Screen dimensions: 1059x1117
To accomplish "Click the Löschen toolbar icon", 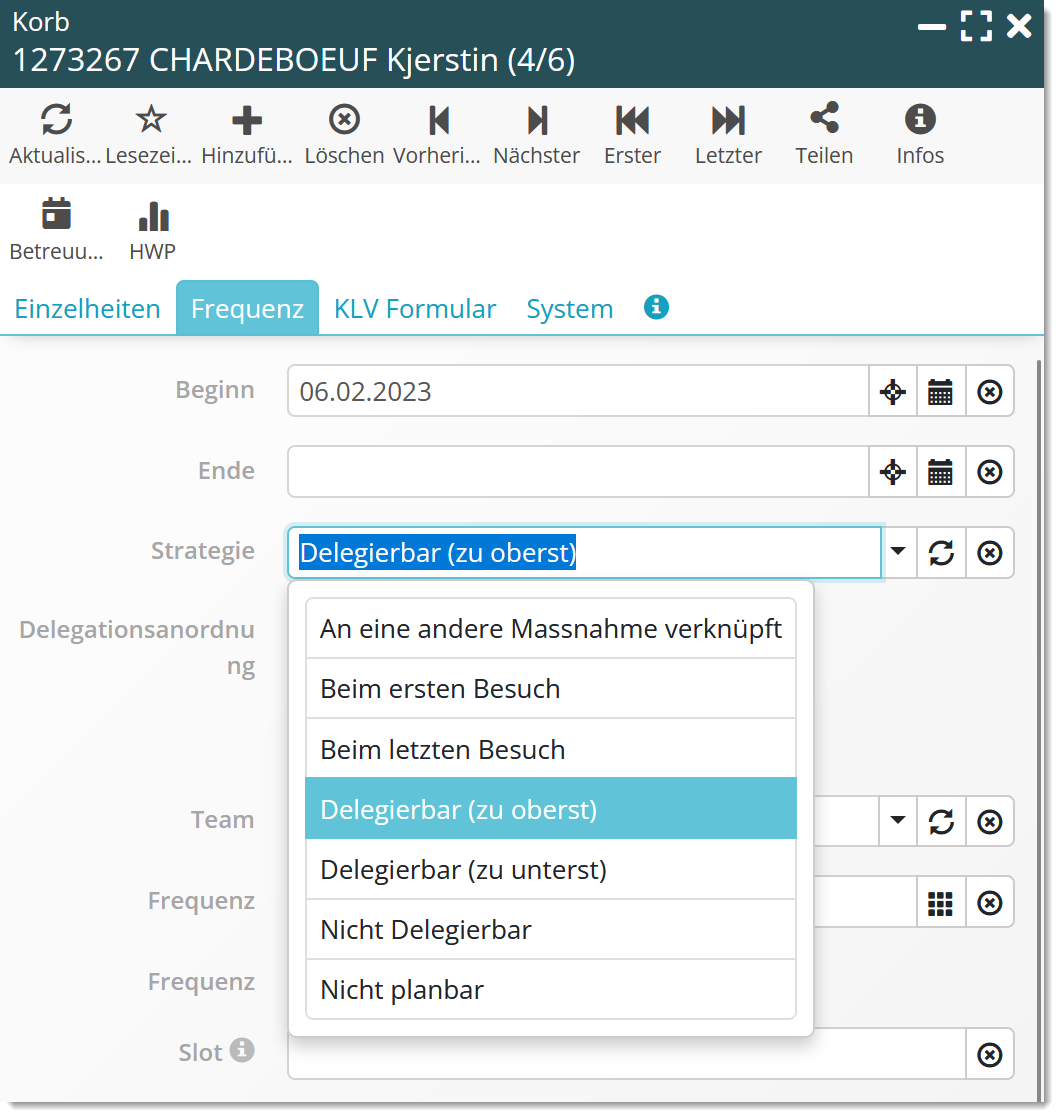I will pos(344,121).
